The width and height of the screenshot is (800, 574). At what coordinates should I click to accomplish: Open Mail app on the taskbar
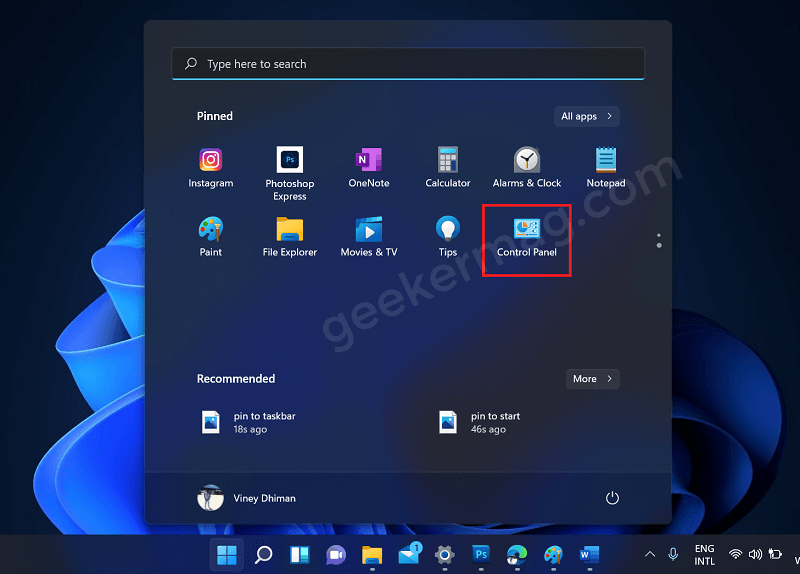point(410,554)
